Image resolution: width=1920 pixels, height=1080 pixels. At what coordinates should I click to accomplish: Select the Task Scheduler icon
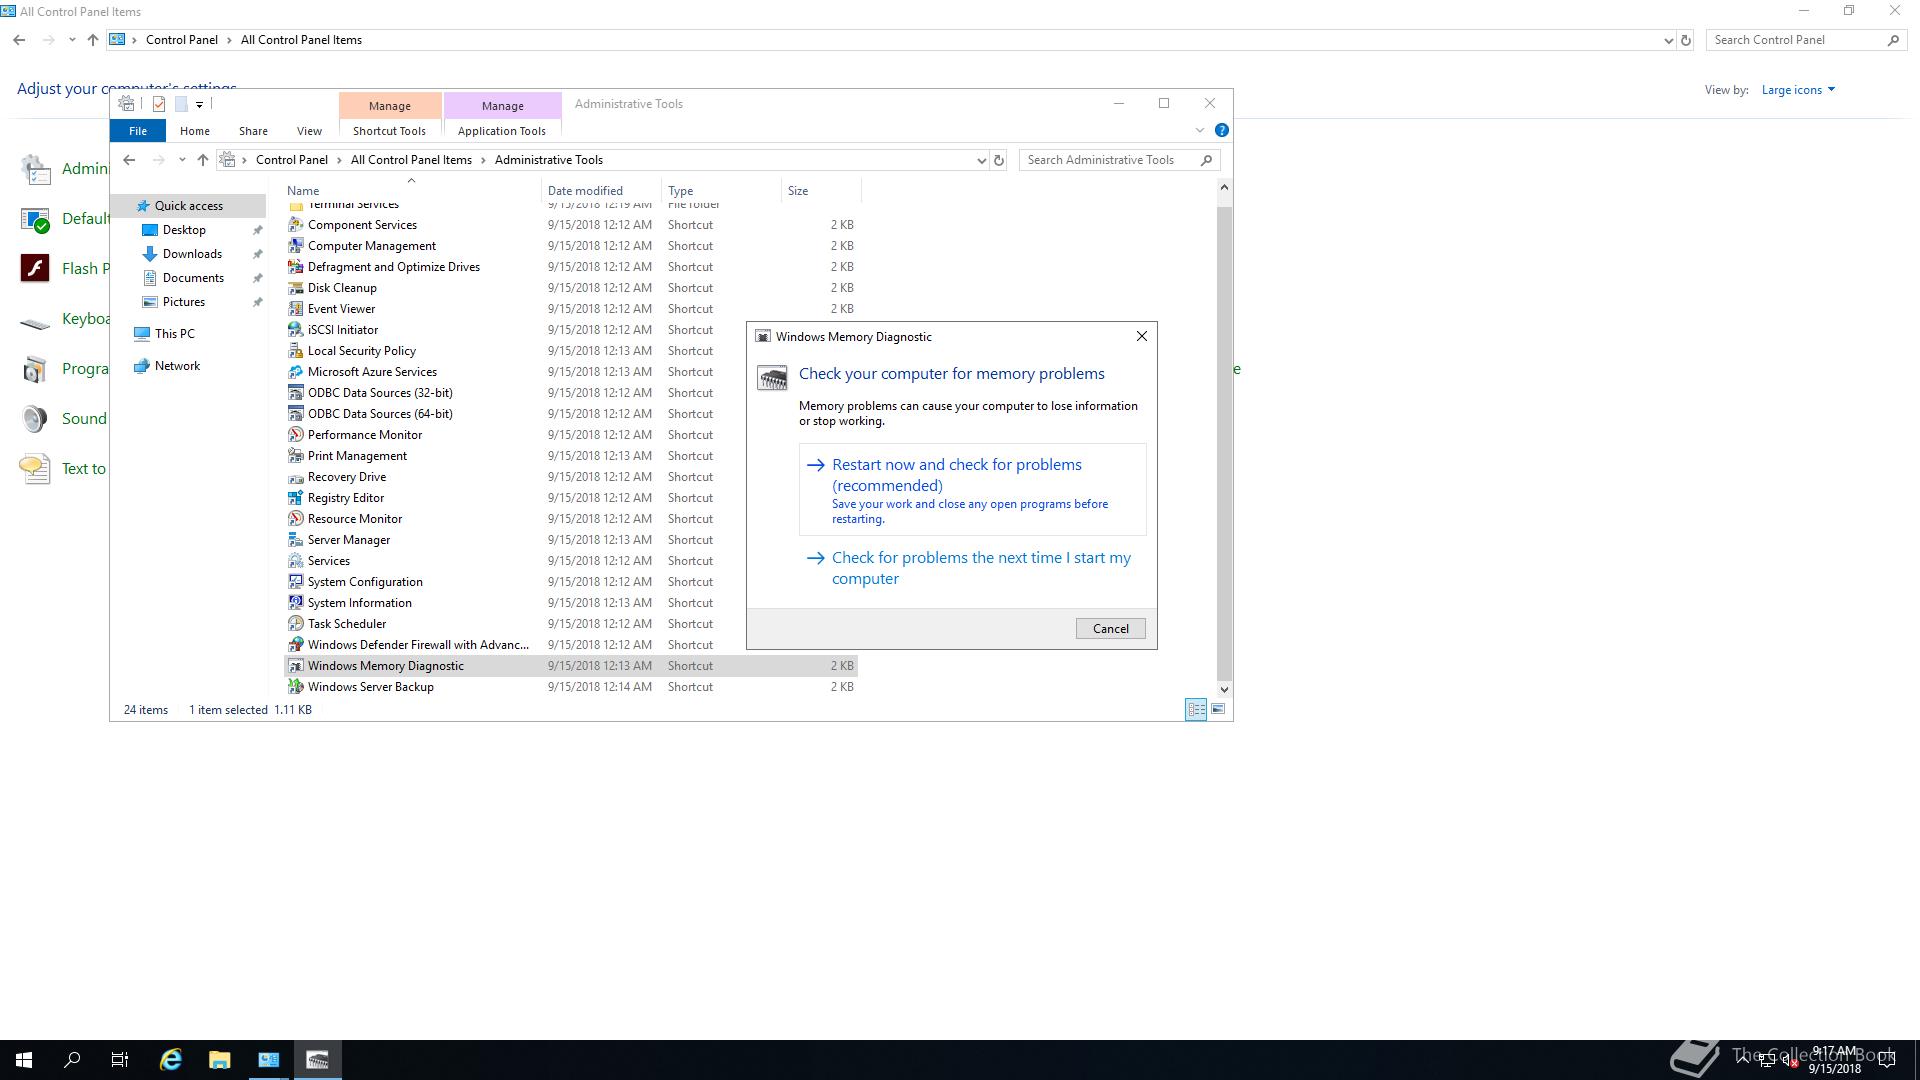(295, 624)
